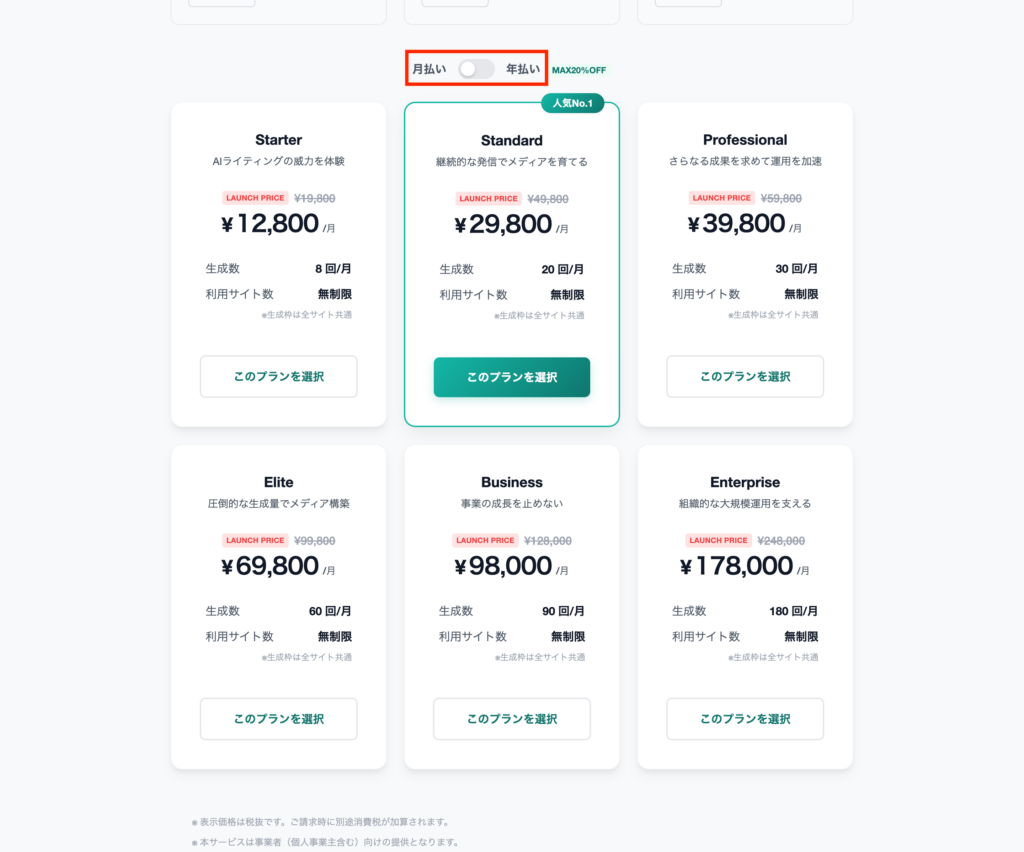Choose the Enterprise plan button
Viewport: 1024px width, 852px height.
(x=745, y=719)
